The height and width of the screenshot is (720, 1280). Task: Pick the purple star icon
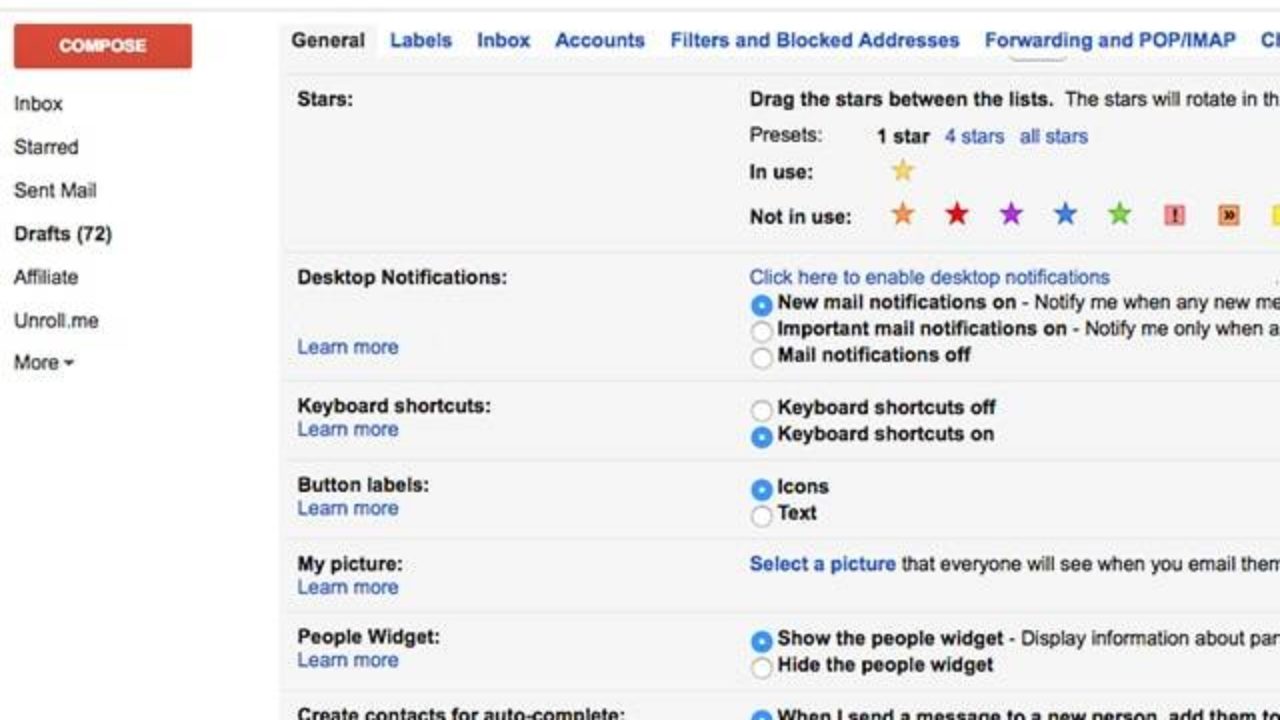[x=1011, y=215]
